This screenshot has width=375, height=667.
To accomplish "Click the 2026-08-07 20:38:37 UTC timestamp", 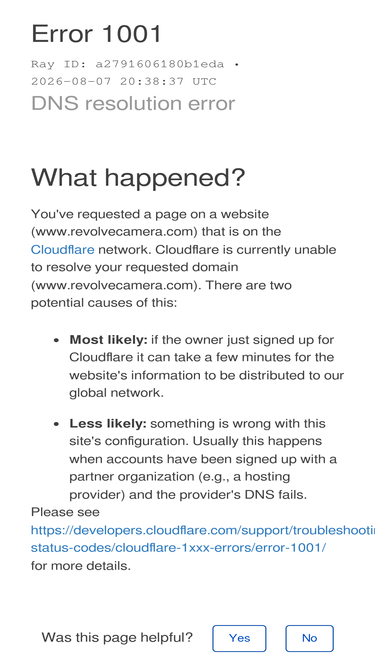I will tap(124, 81).
